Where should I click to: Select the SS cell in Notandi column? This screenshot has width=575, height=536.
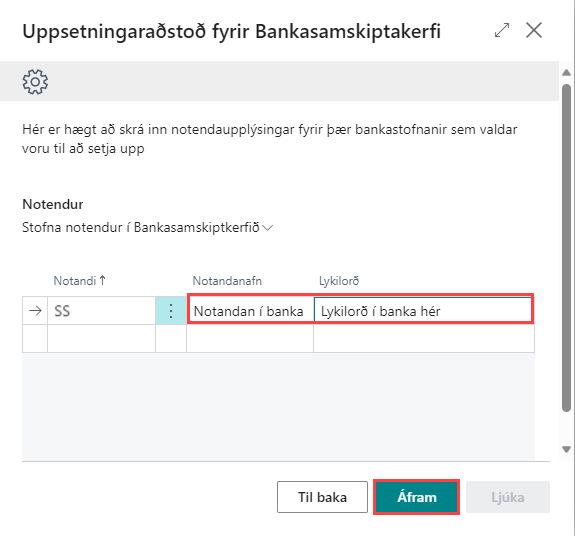102,311
